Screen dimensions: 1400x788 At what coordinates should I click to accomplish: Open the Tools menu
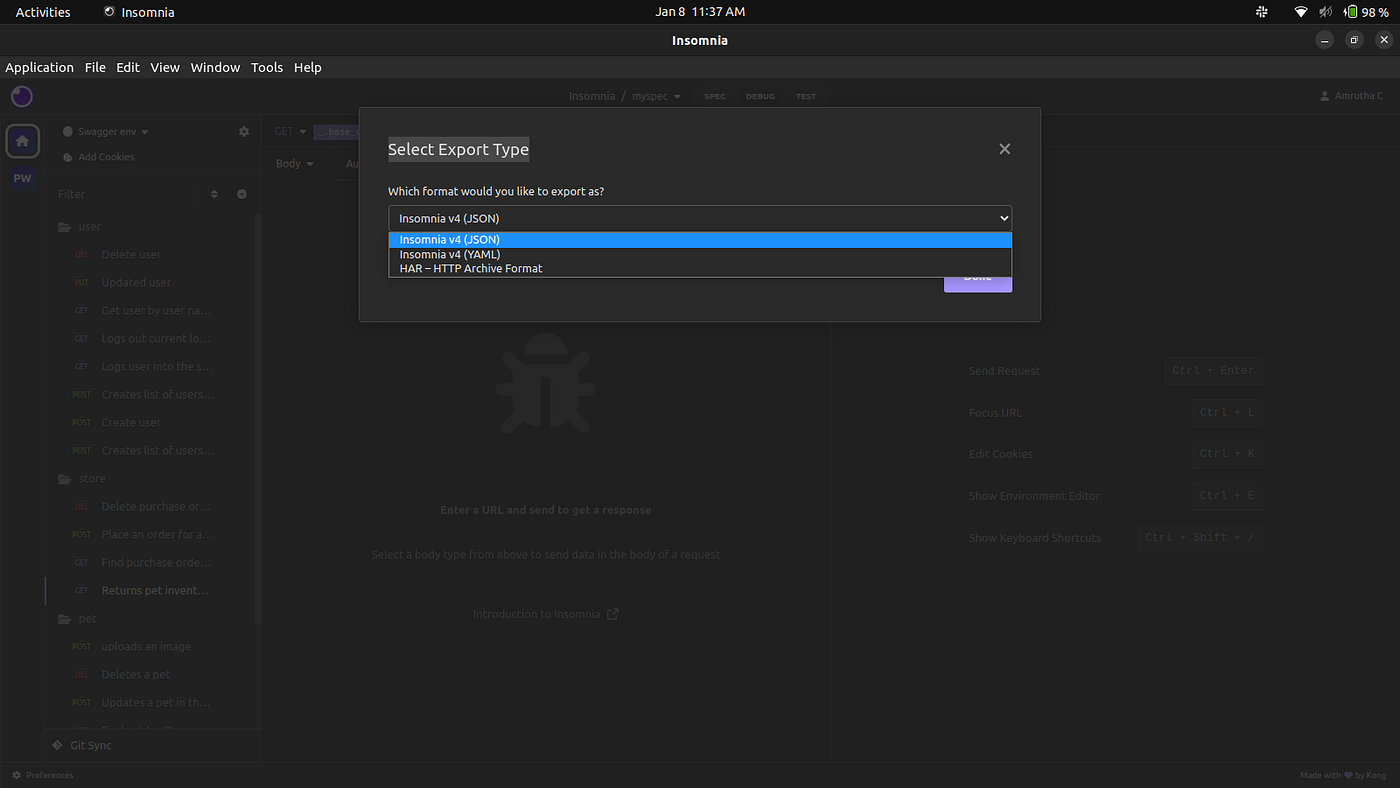267,67
